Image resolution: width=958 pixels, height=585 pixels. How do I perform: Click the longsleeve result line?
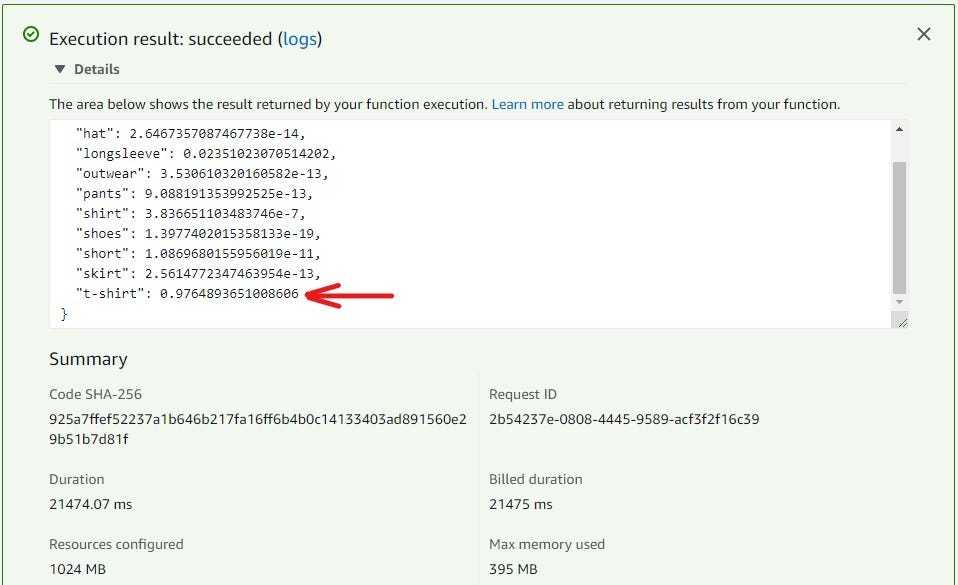point(206,153)
